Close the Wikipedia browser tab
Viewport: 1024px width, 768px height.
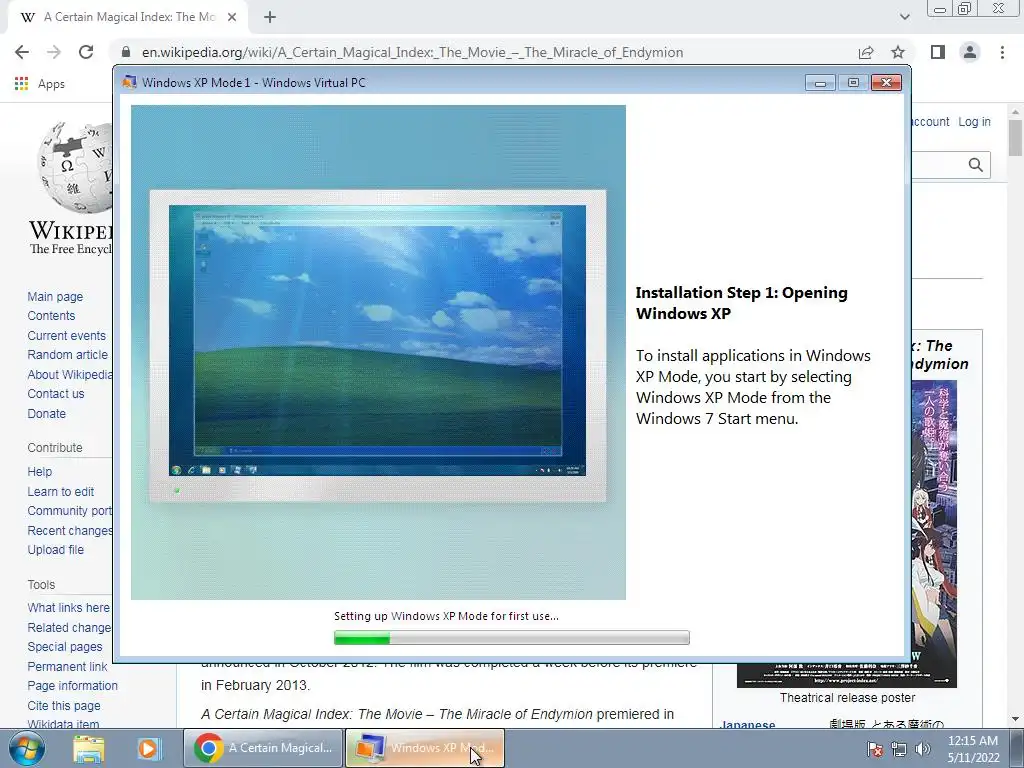(x=232, y=17)
